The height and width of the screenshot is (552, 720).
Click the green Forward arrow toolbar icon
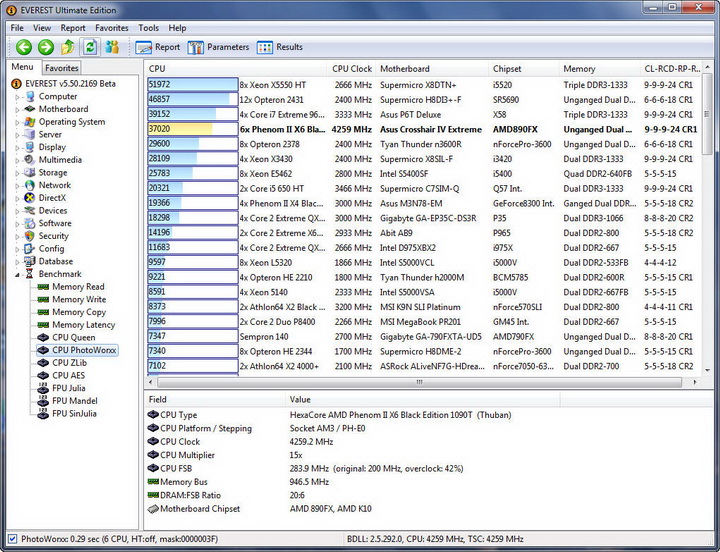pyautogui.click(x=45, y=47)
